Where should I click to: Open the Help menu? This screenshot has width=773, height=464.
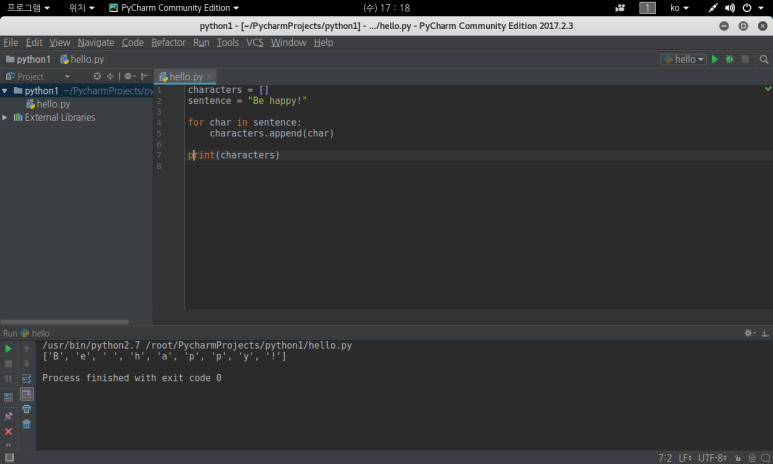323,42
